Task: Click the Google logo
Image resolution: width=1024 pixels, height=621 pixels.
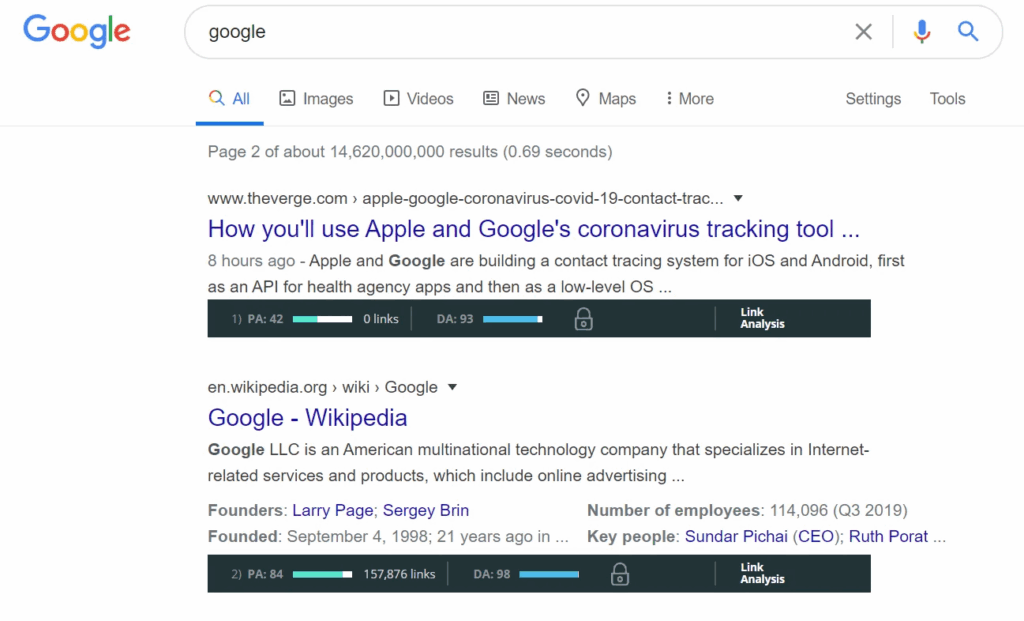Action: click(77, 31)
